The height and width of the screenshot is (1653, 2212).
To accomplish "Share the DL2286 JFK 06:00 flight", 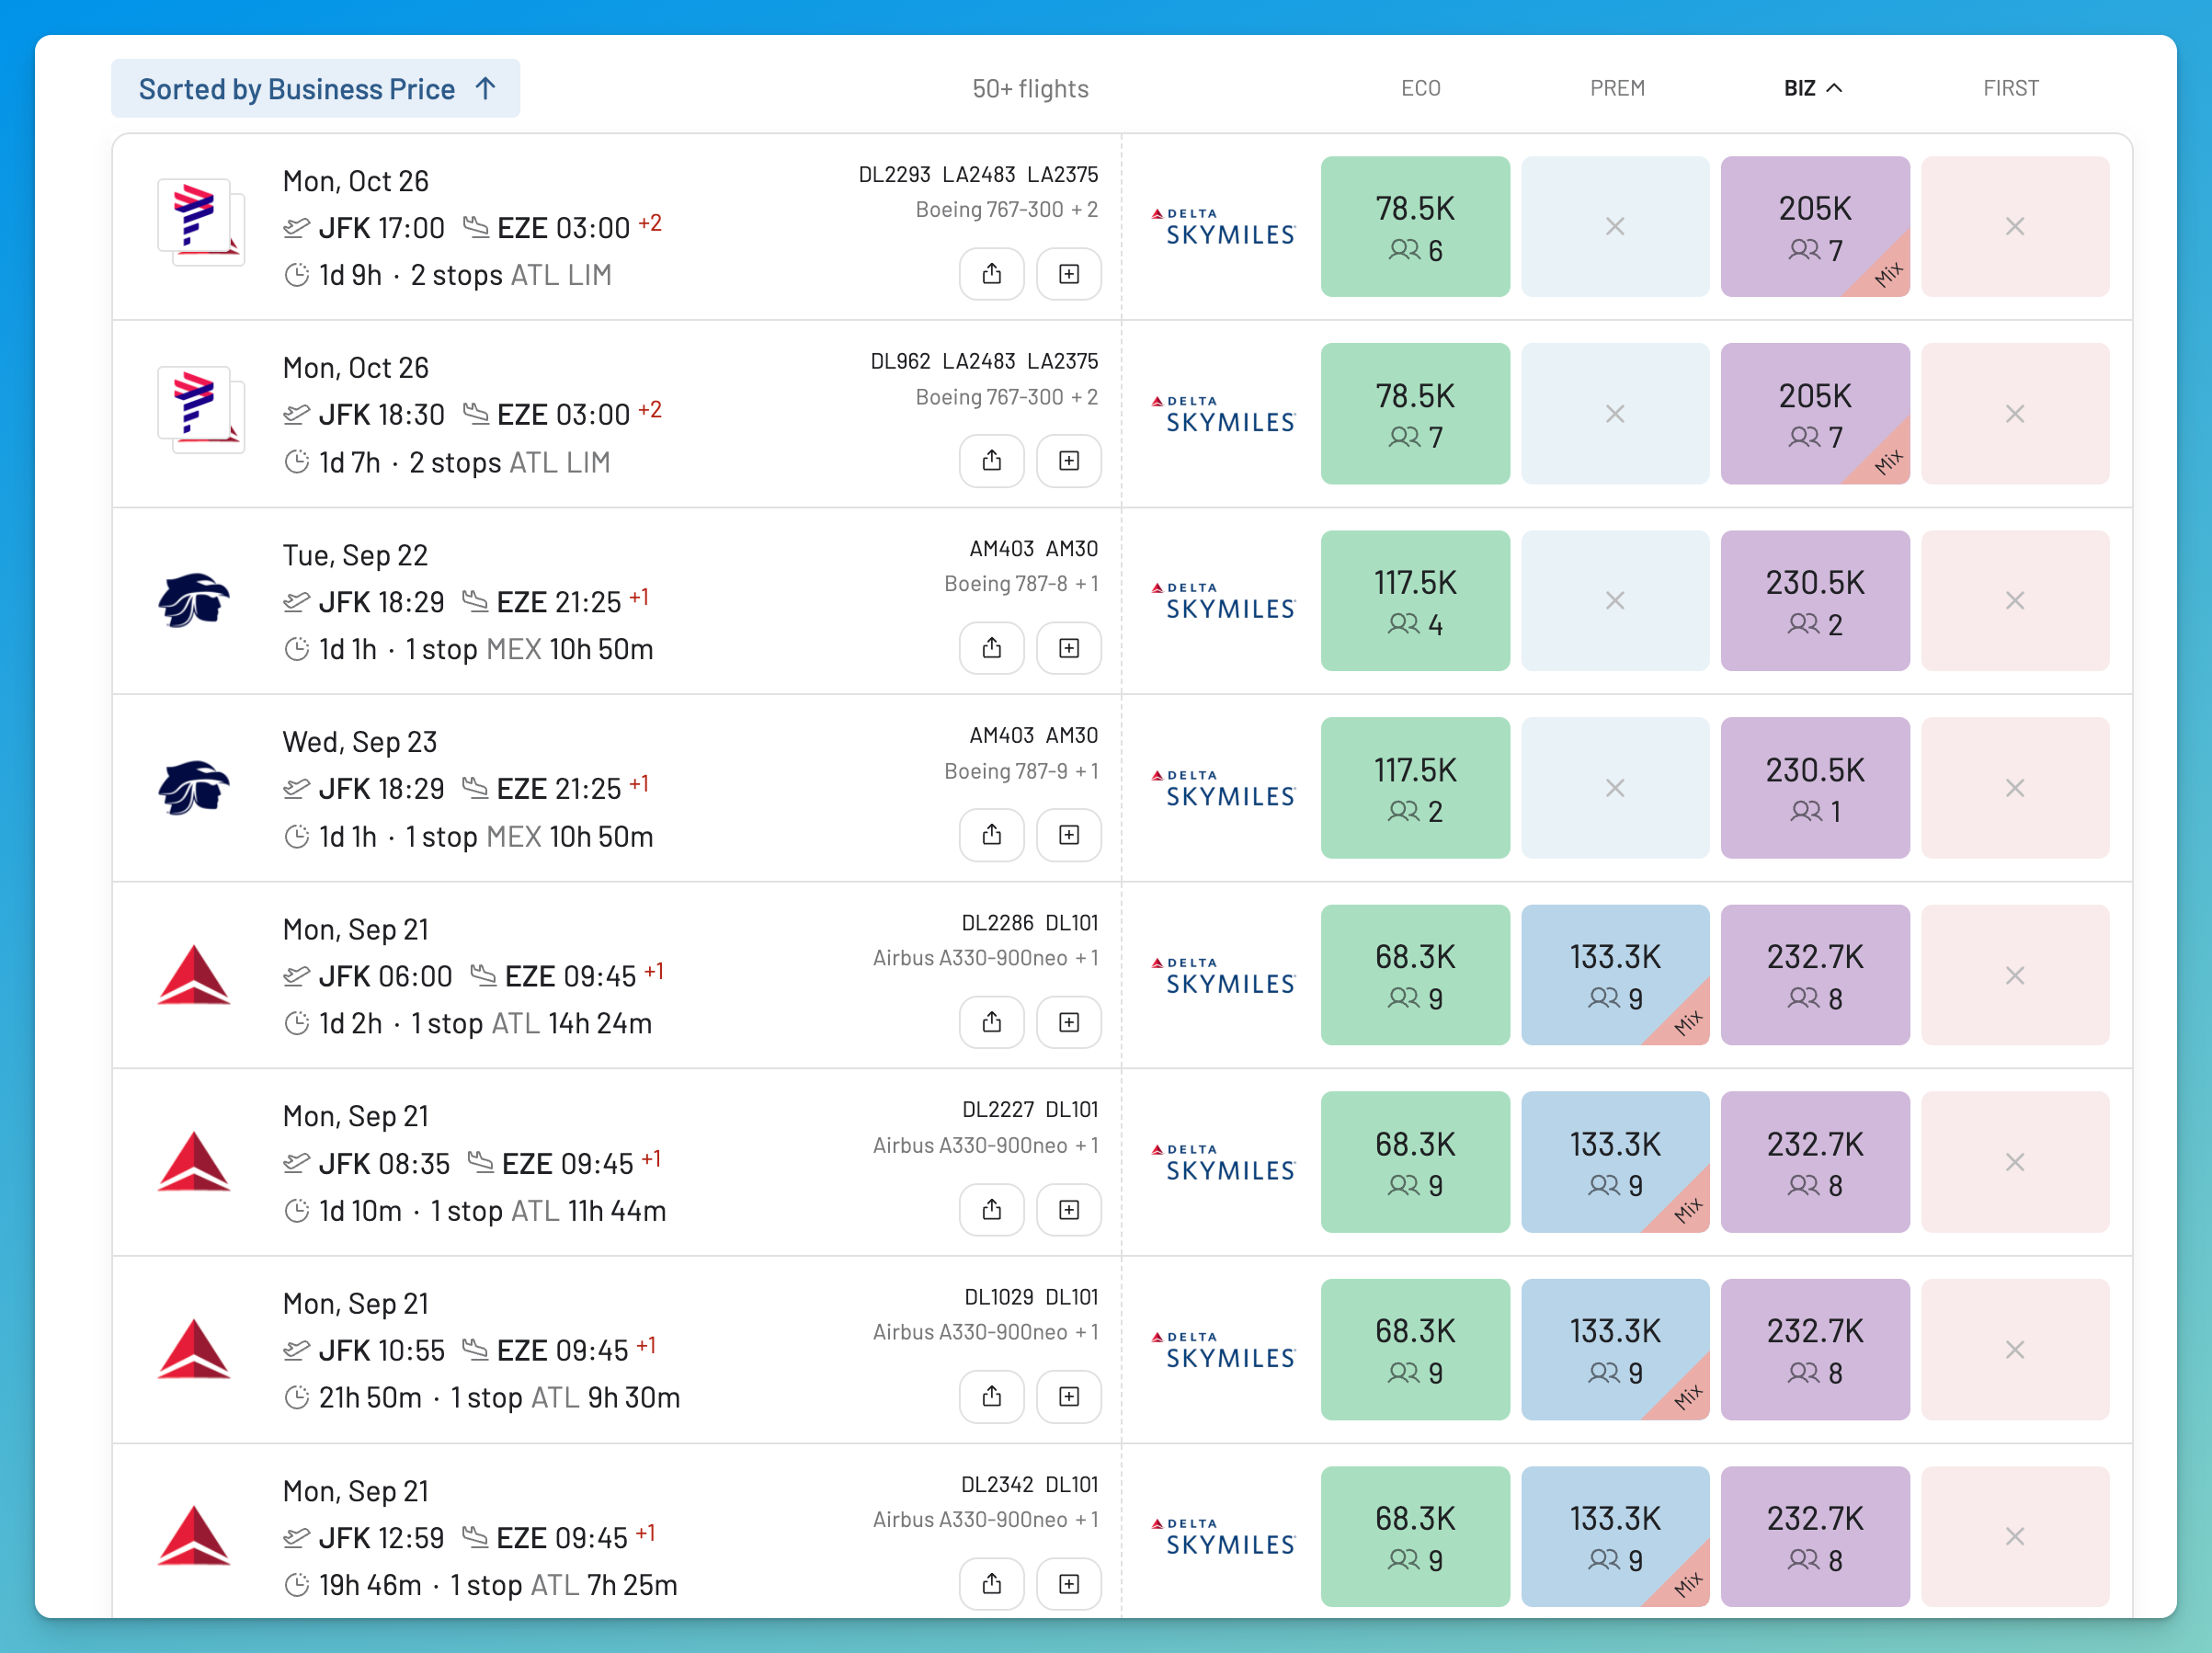I will (991, 1022).
